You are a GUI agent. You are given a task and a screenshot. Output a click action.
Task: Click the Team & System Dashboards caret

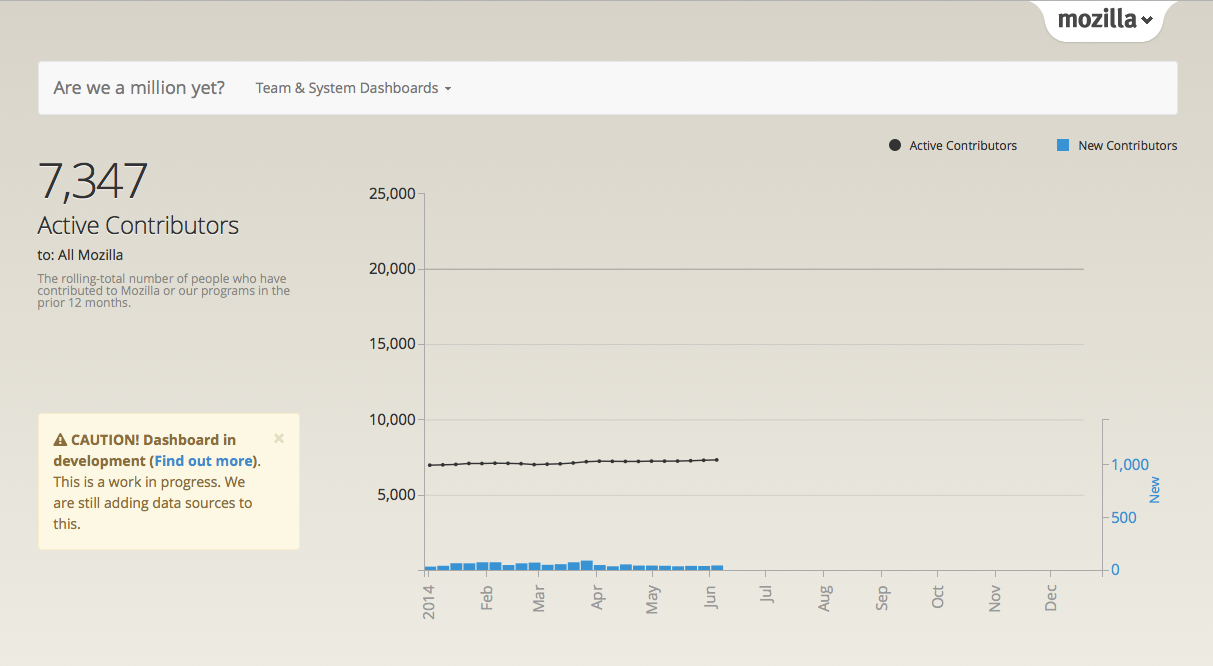(x=448, y=89)
